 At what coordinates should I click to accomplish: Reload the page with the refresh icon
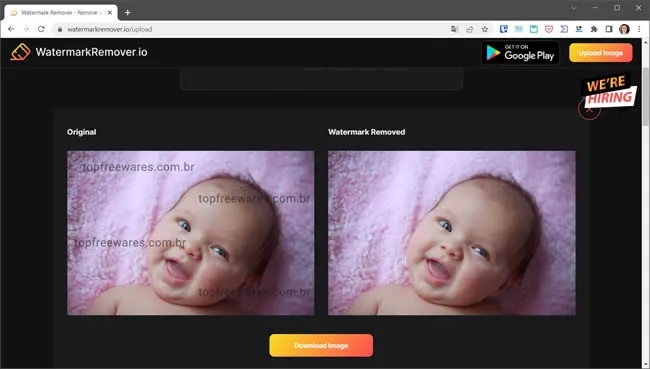pyautogui.click(x=41, y=29)
